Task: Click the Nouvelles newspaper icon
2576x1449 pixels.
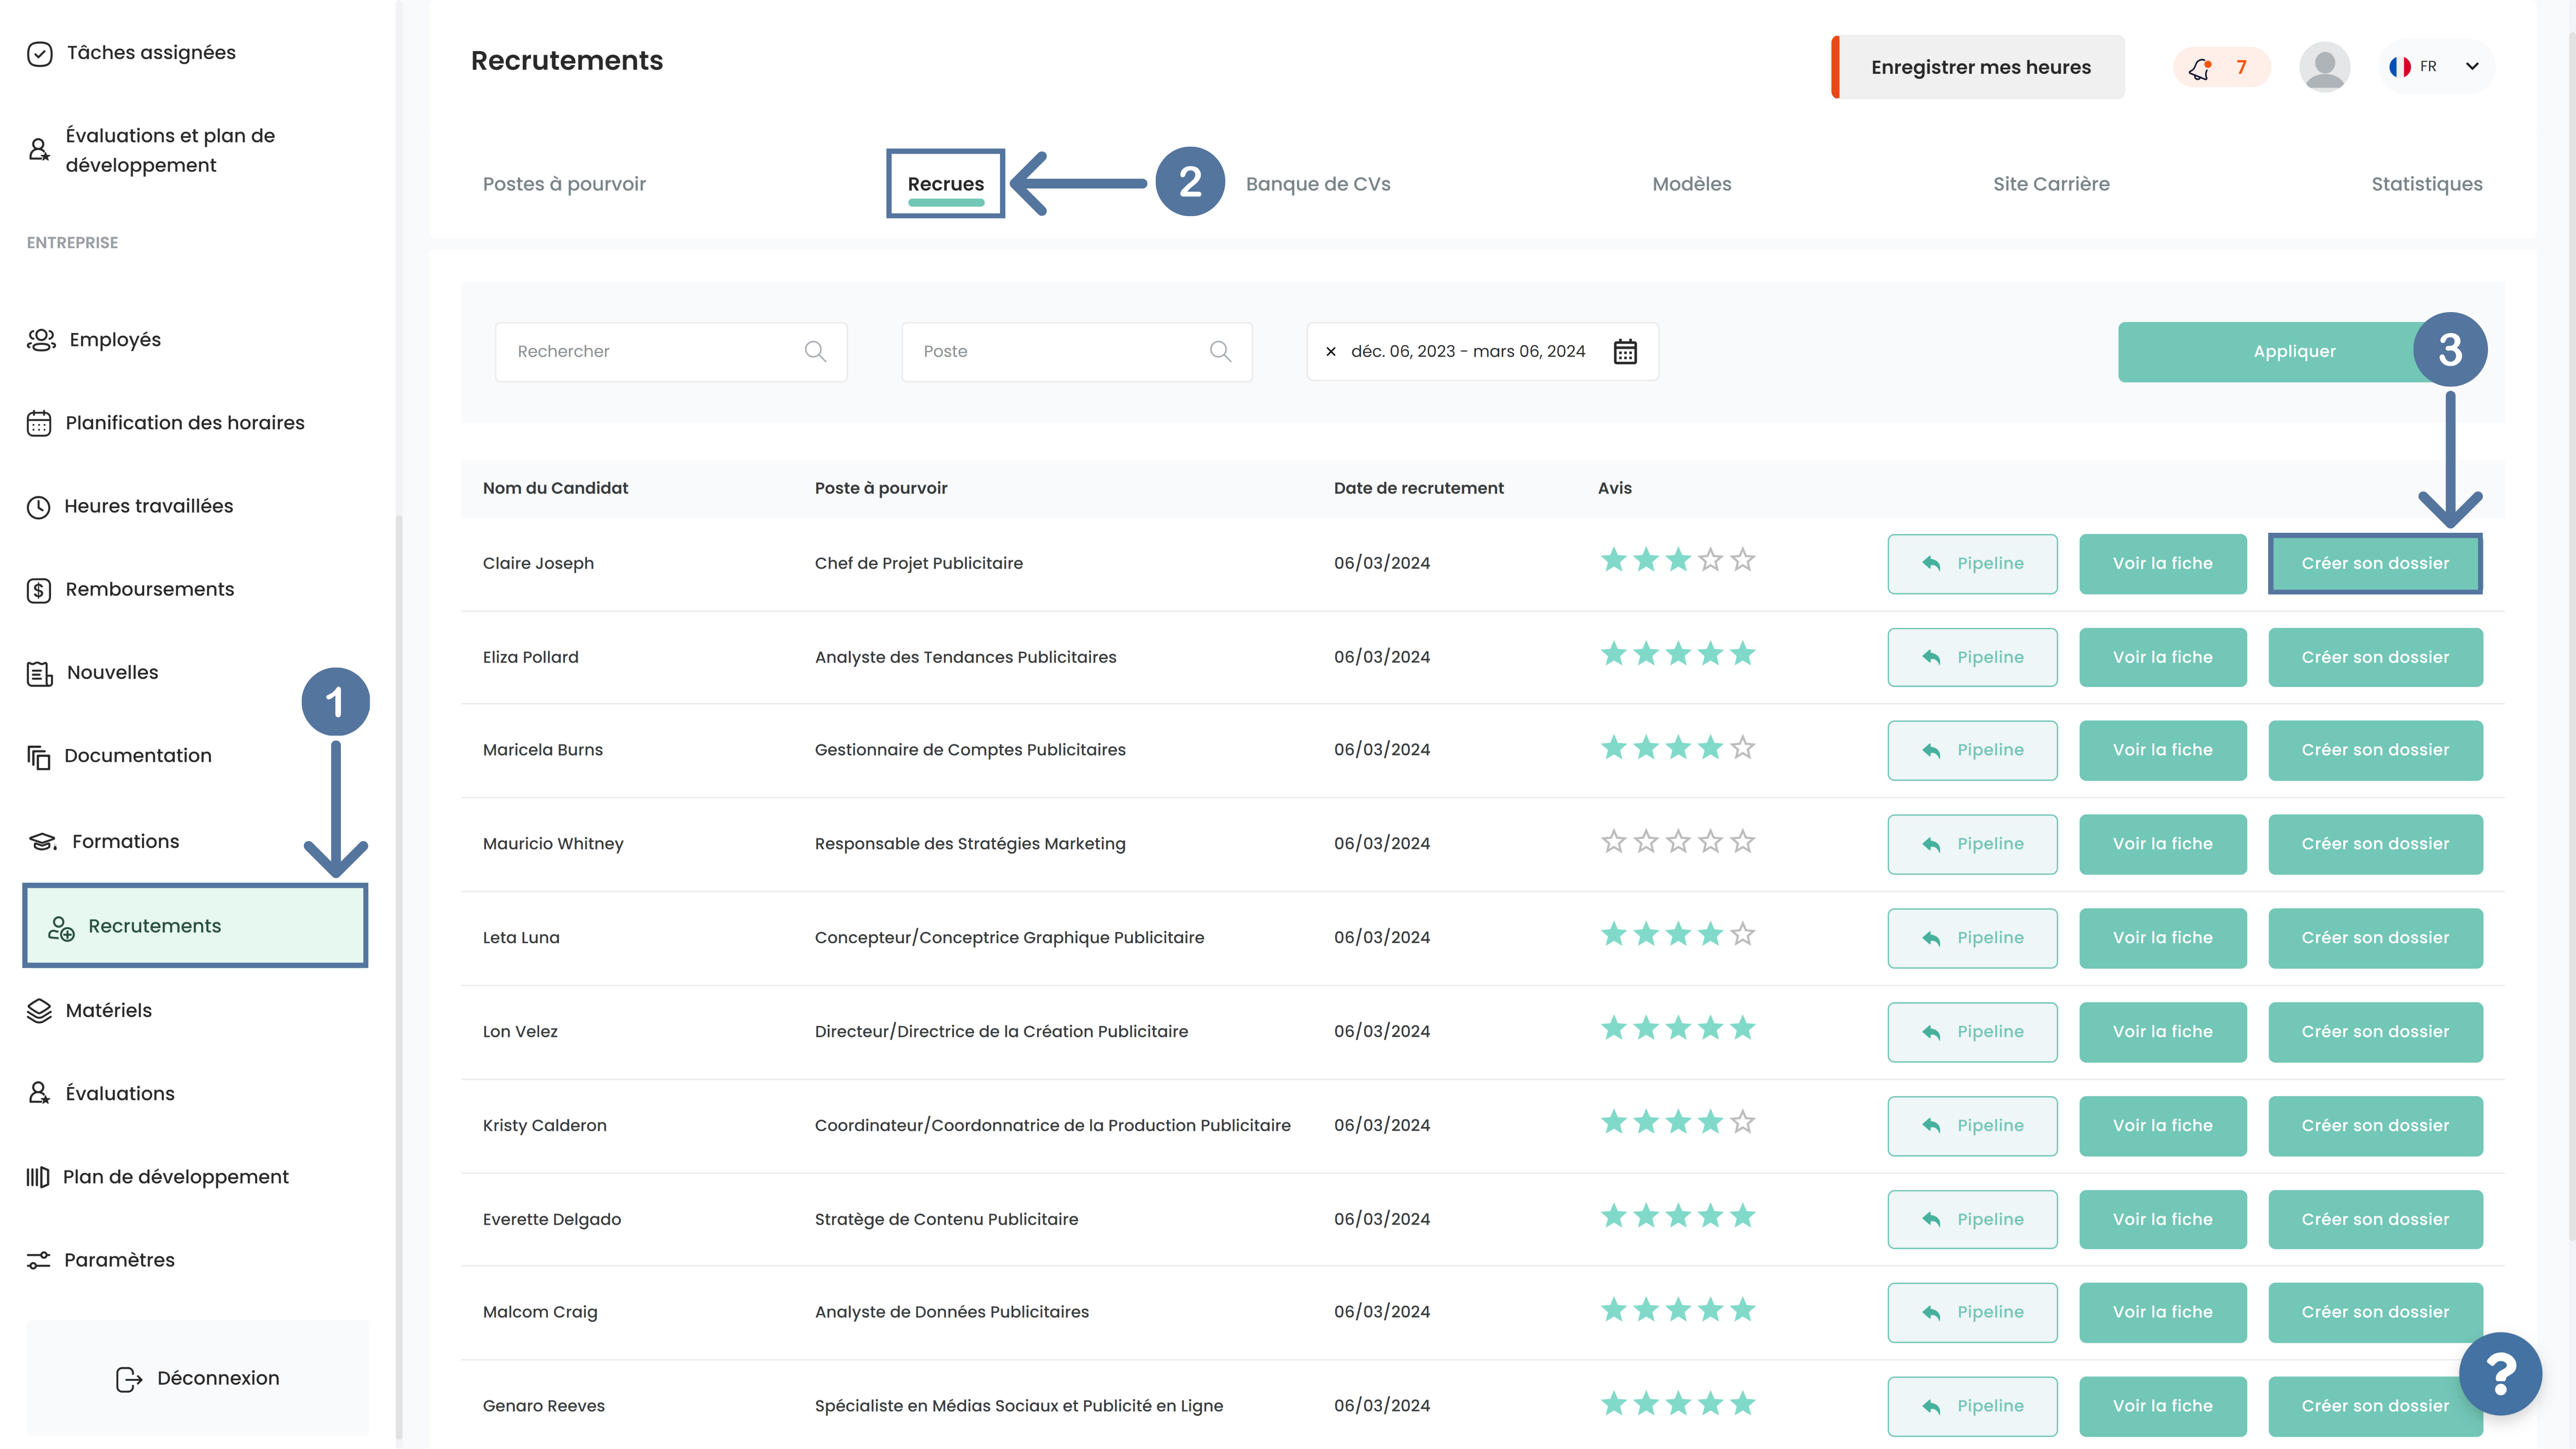Action: (40, 673)
